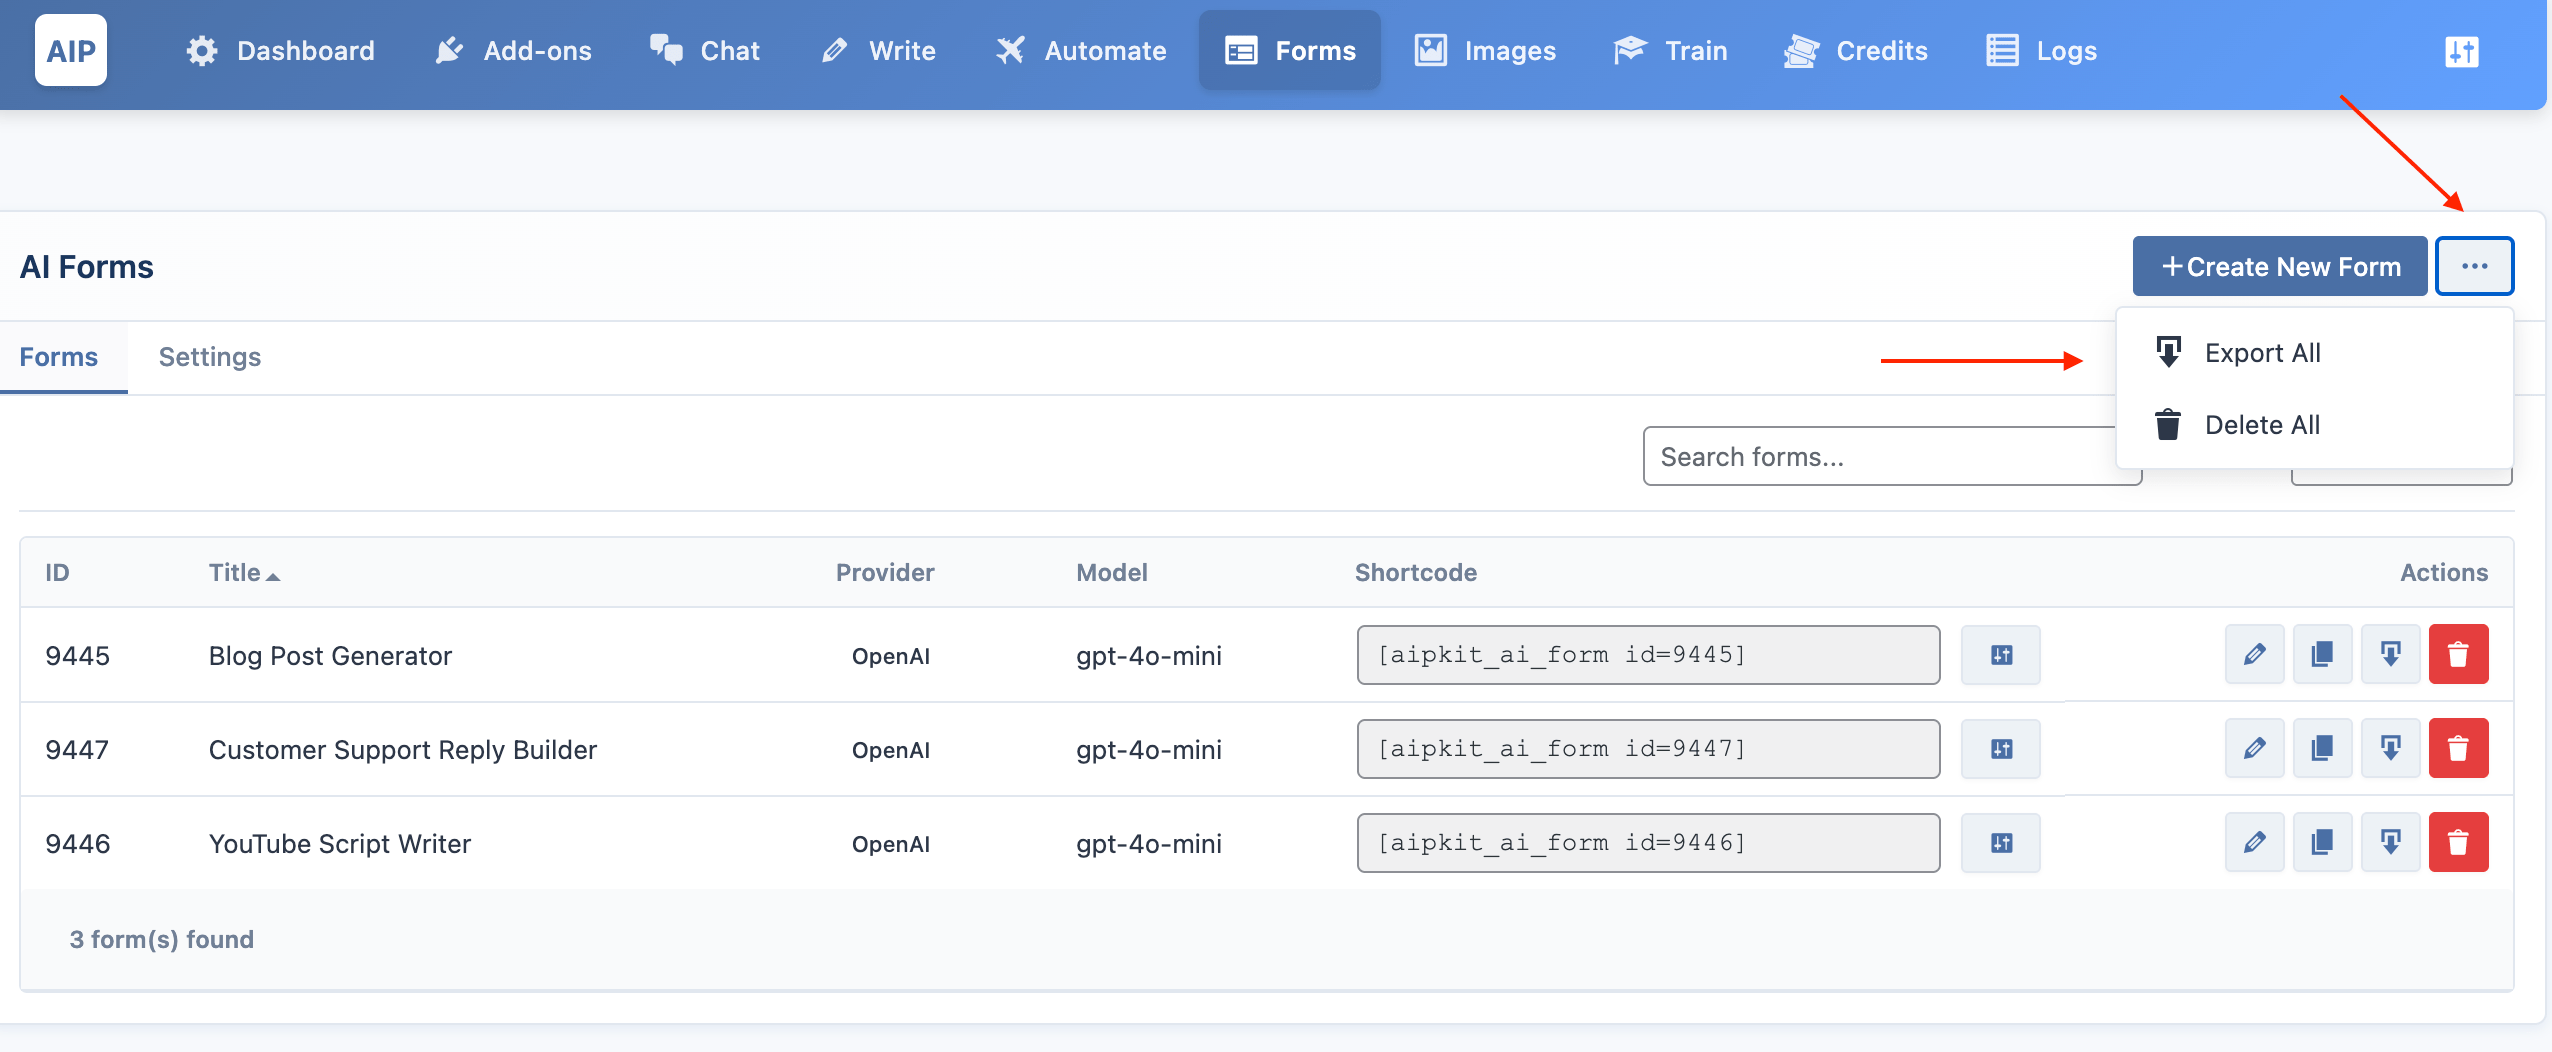2552x1052 pixels.
Task: Open shortcode settings for form 9446
Action: click(x=2001, y=843)
